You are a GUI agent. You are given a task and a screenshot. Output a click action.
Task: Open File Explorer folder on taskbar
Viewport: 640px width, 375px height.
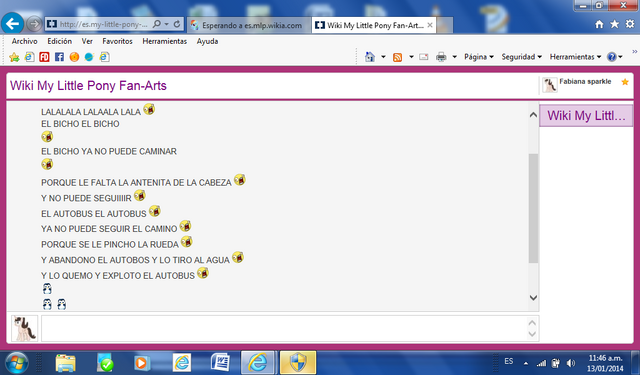pos(66,363)
